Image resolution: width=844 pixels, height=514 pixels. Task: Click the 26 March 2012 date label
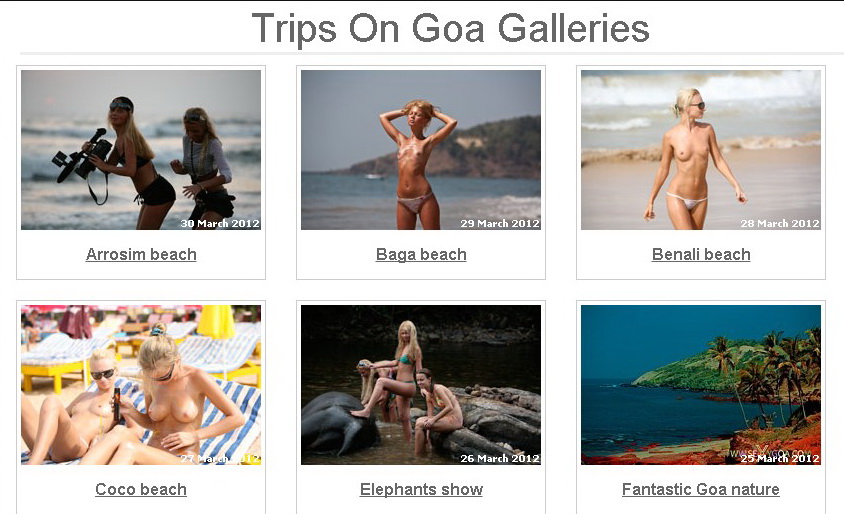coord(500,459)
